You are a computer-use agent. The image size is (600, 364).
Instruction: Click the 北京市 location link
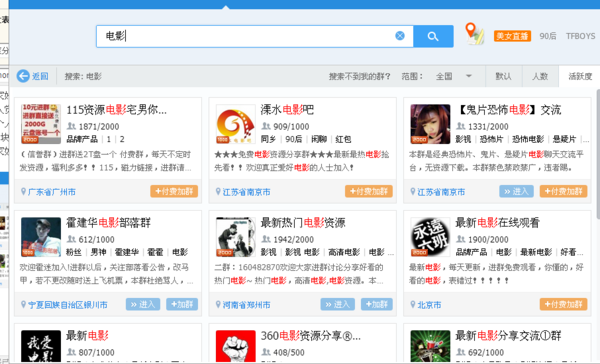[429, 305]
